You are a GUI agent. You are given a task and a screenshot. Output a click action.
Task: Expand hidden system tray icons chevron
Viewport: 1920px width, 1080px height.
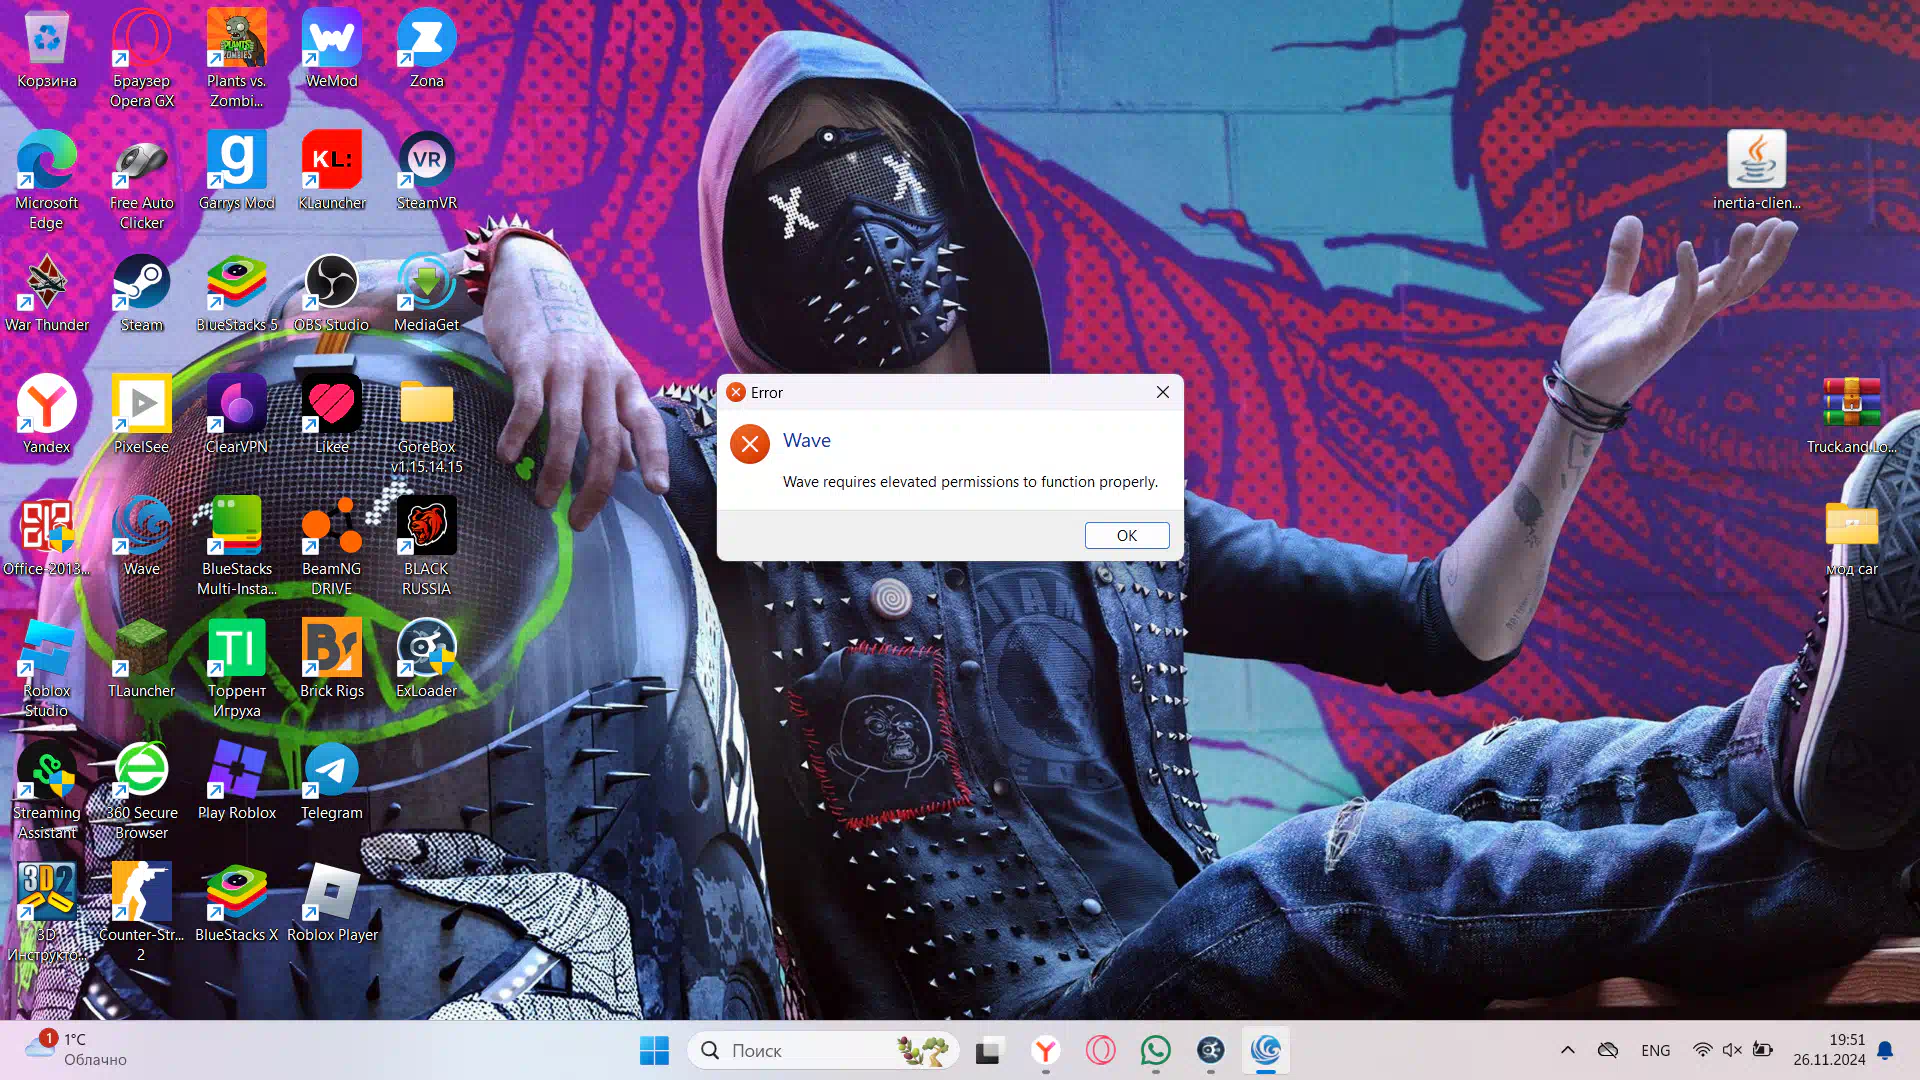(x=1568, y=1050)
